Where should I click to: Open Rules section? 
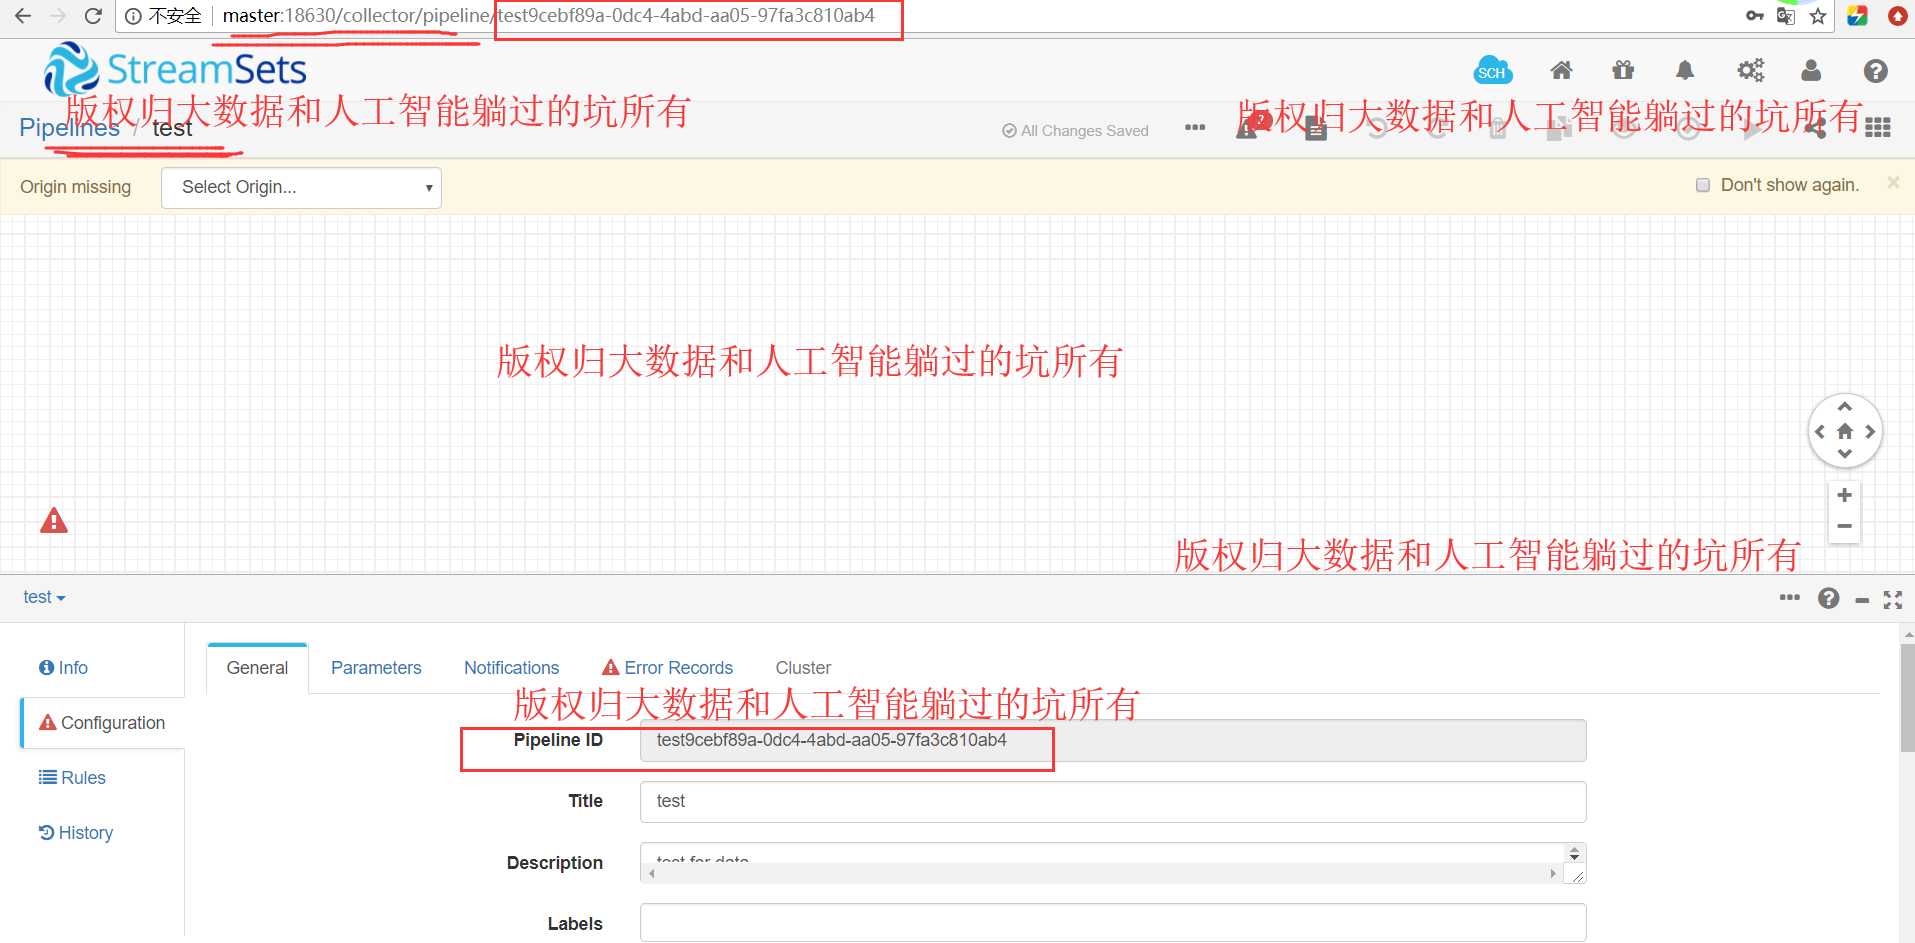(x=72, y=778)
